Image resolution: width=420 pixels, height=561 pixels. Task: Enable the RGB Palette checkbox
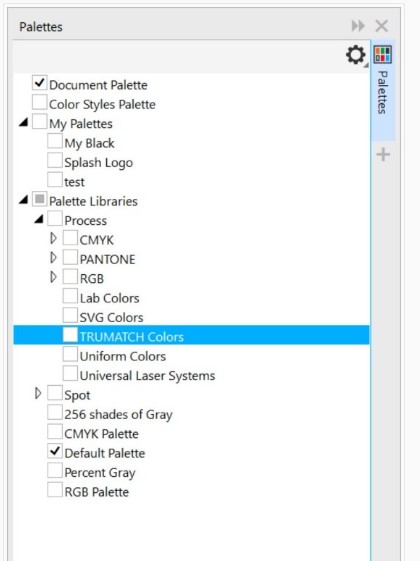(55, 490)
